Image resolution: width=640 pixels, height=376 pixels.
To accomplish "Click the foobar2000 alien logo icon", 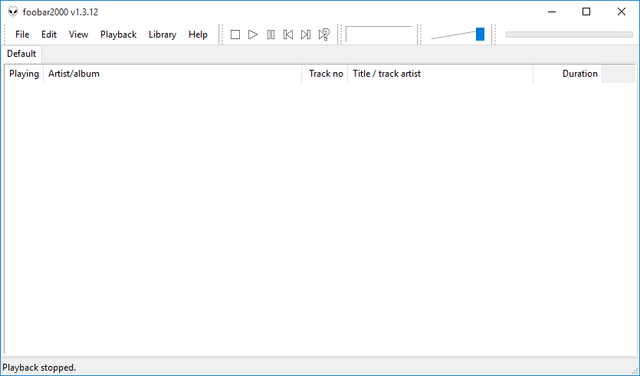I will tap(13, 12).
